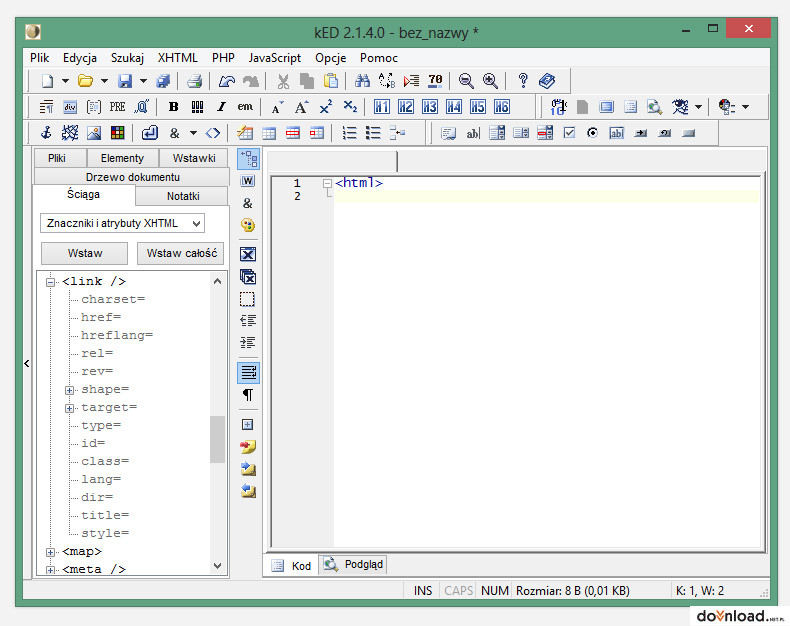The height and width of the screenshot is (626, 790).
Task: Click the palette colors icon in vertical toolbar
Action: [248, 225]
